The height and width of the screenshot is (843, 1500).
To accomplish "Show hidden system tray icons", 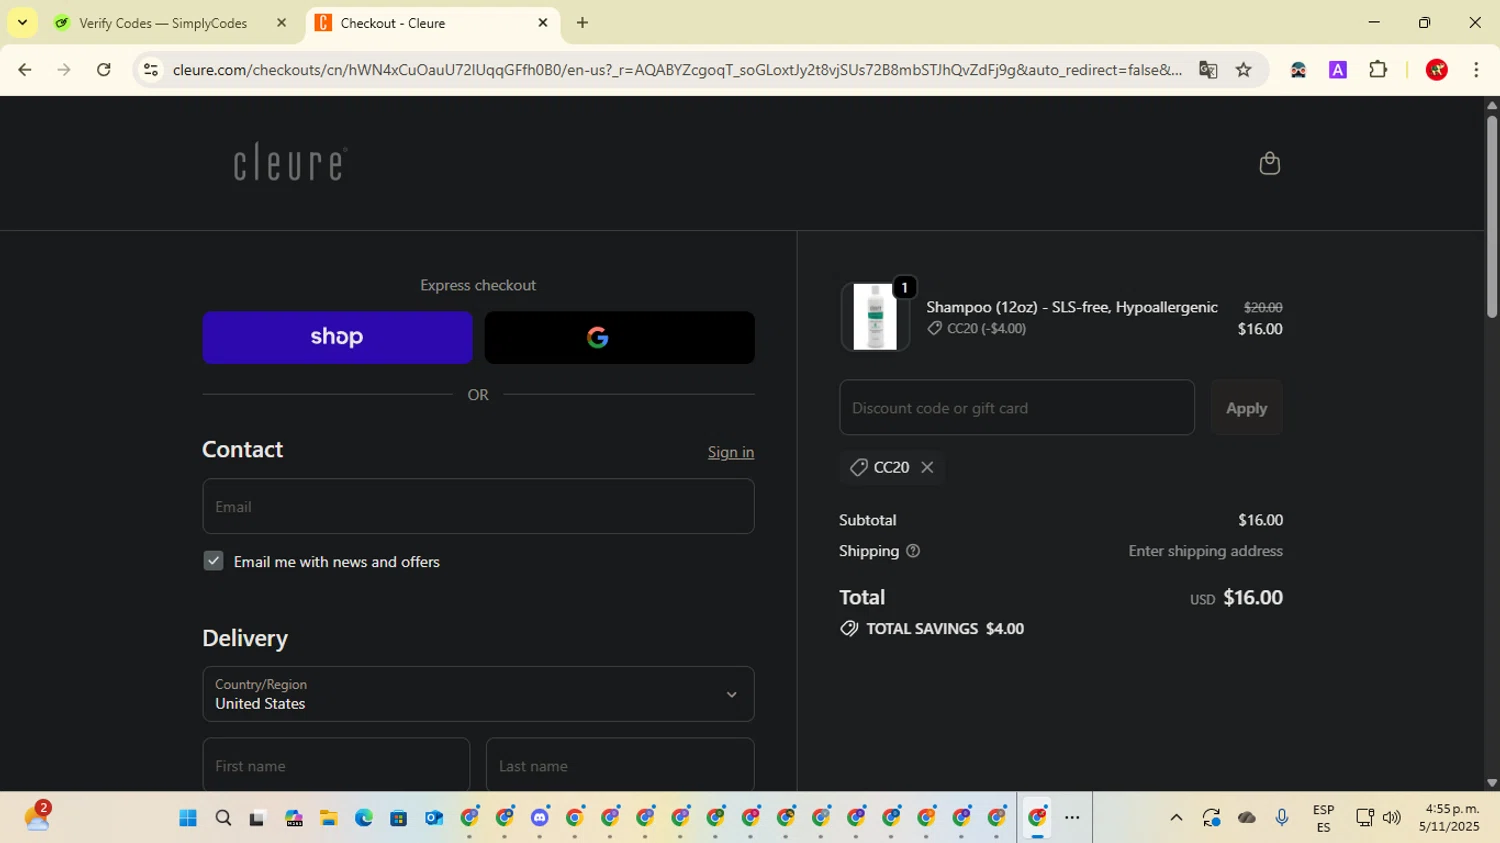I will [1176, 818].
